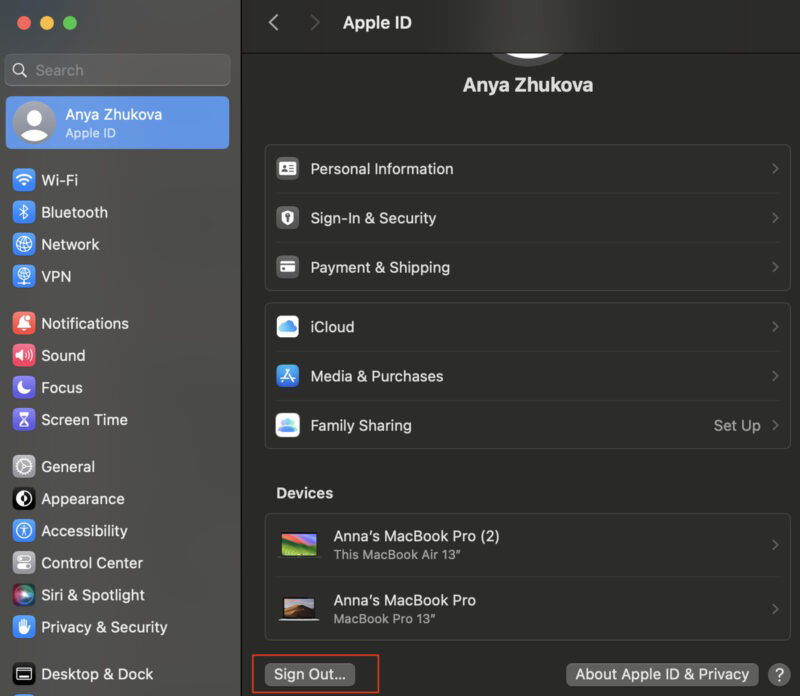Open Media & Purchases row chevron
The image size is (800, 696).
tap(774, 376)
